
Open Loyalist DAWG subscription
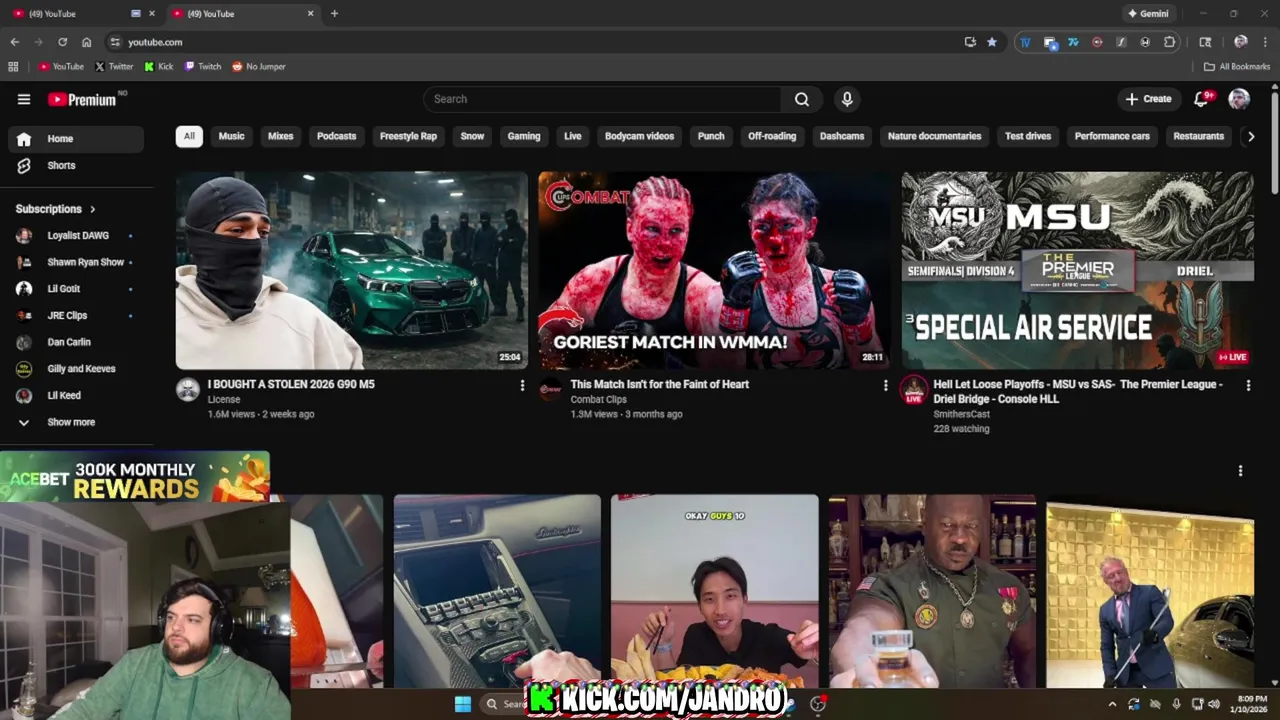click(x=76, y=236)
